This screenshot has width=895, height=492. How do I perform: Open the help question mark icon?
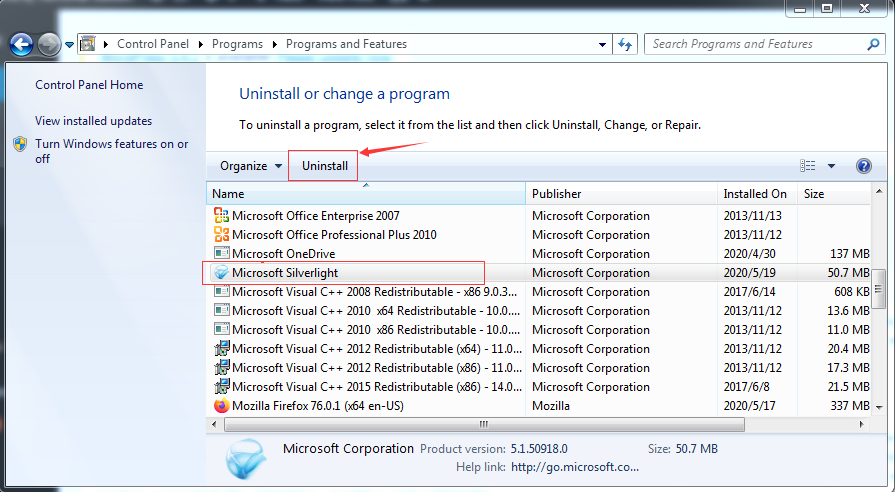tap(864, 166)
